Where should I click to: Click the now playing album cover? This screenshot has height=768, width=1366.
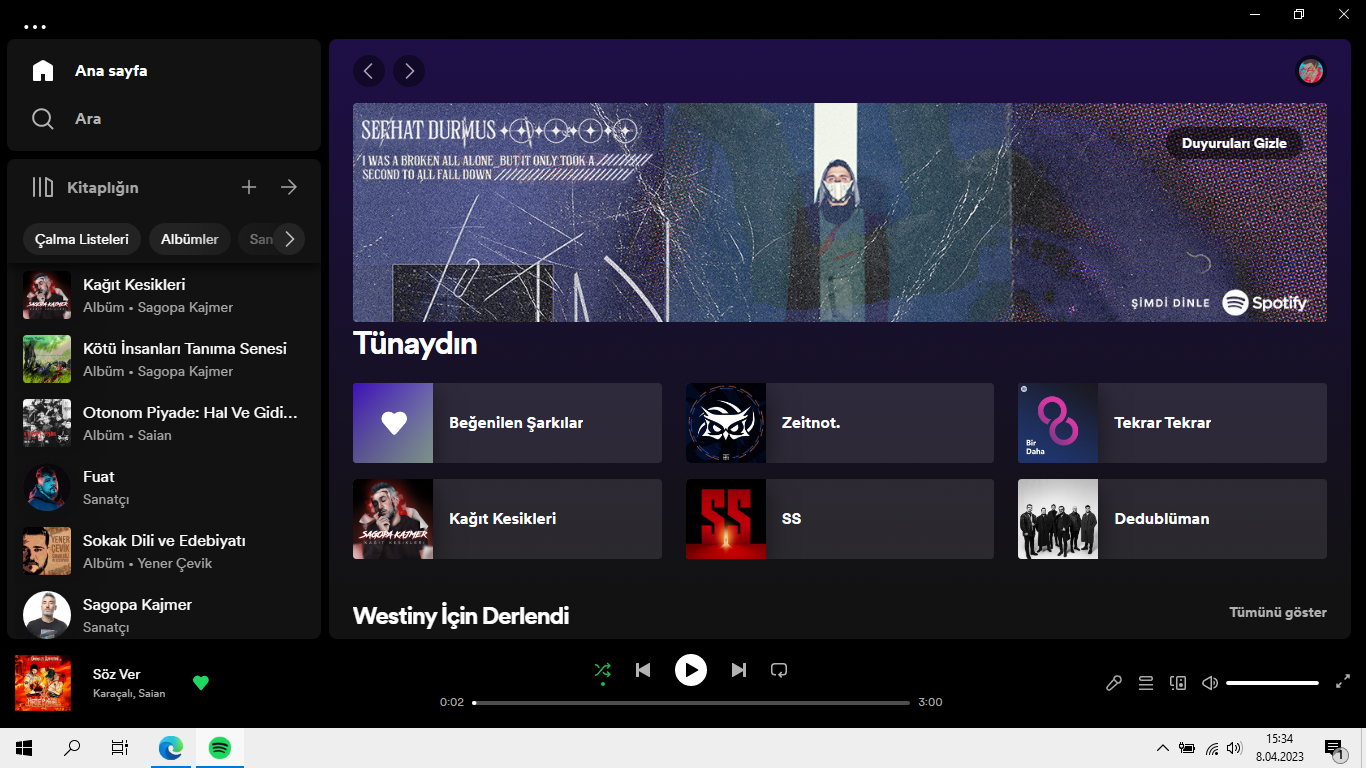pos(43,683)
